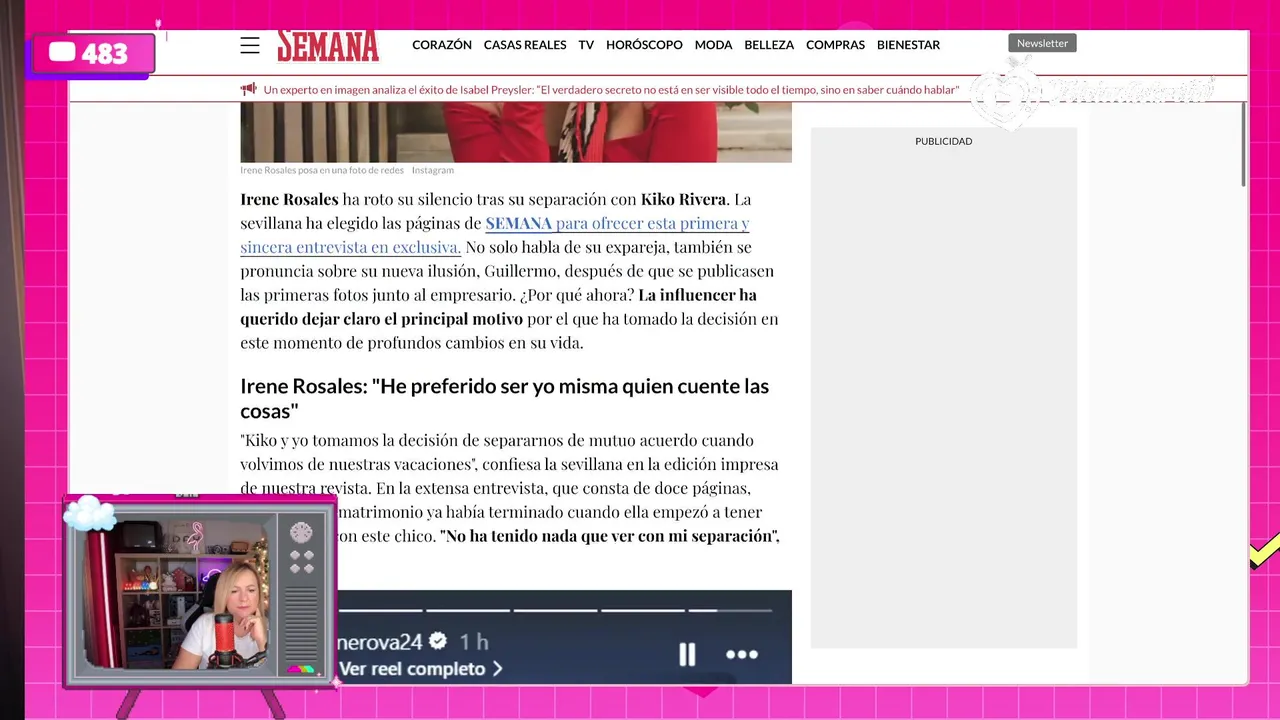Open the CORAZÓN section
Image resolution: width=1280 pixels, height=720 pixels.
pyautogui.click(x=442, y=45)
